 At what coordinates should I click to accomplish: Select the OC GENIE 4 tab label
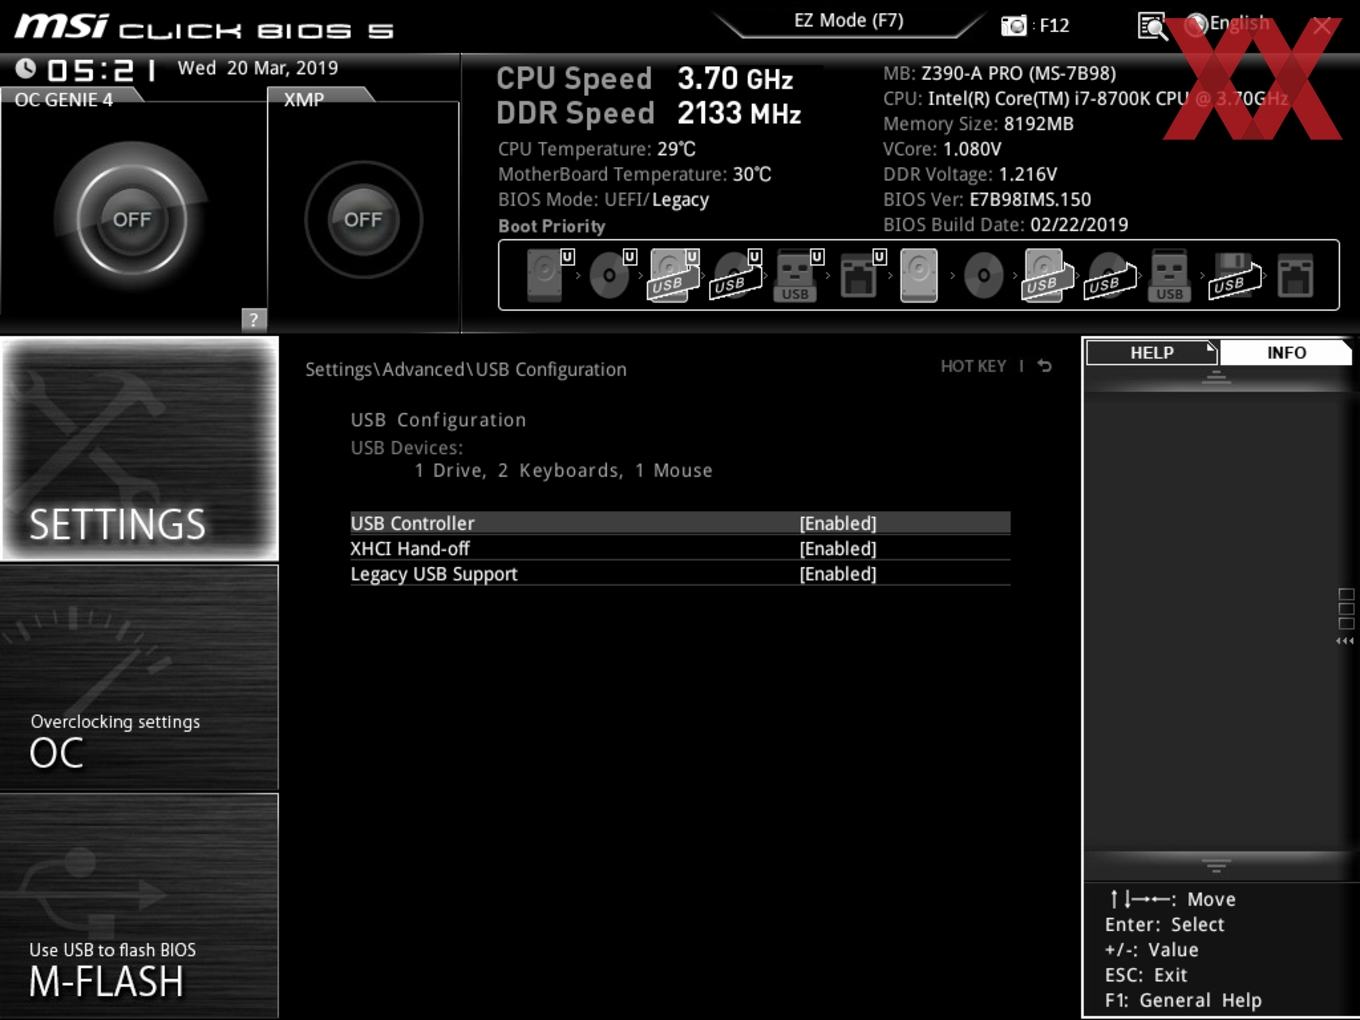(x=64, y=100)
